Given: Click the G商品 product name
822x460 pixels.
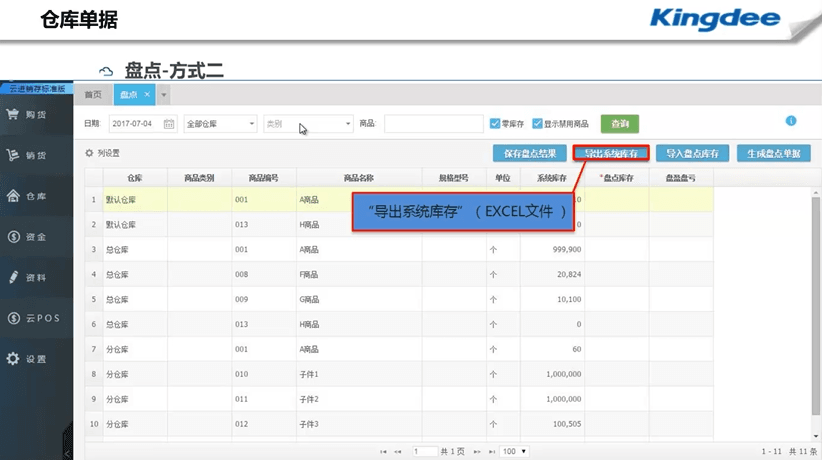Looking at the screenshot, I should pyautogui.click(x=309, y=299).
